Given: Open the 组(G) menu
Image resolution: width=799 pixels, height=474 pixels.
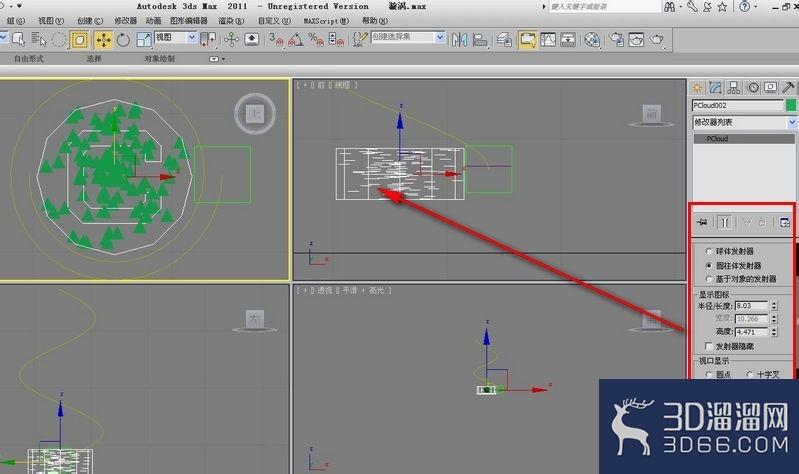Looking at the screenshot, I should pyautogui.click(x=16, y=21).
